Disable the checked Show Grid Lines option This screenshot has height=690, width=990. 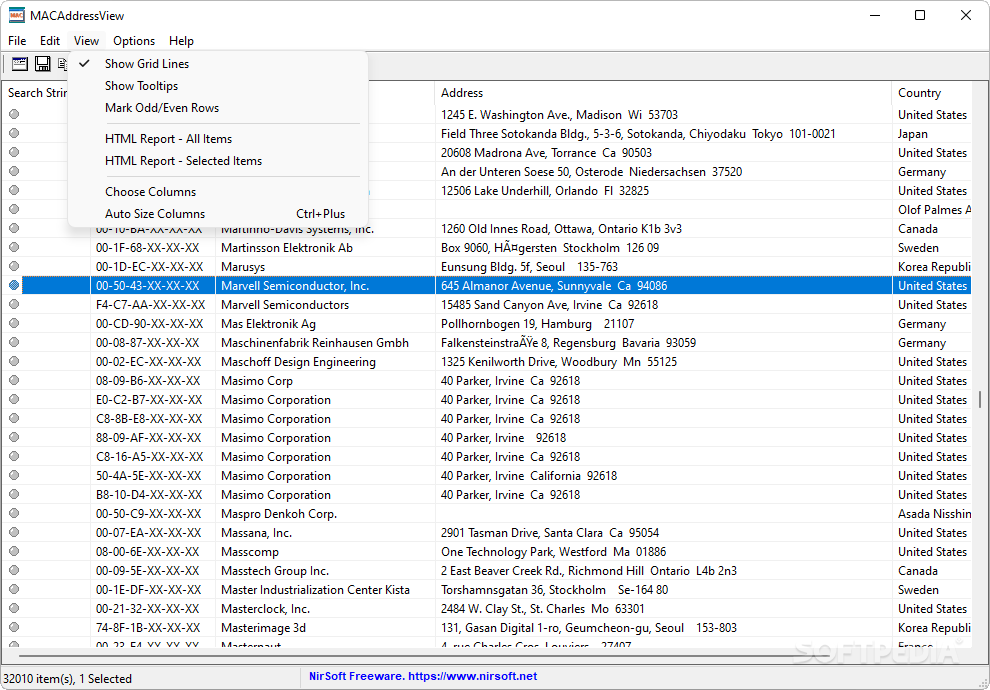click(x=218, y=64)
